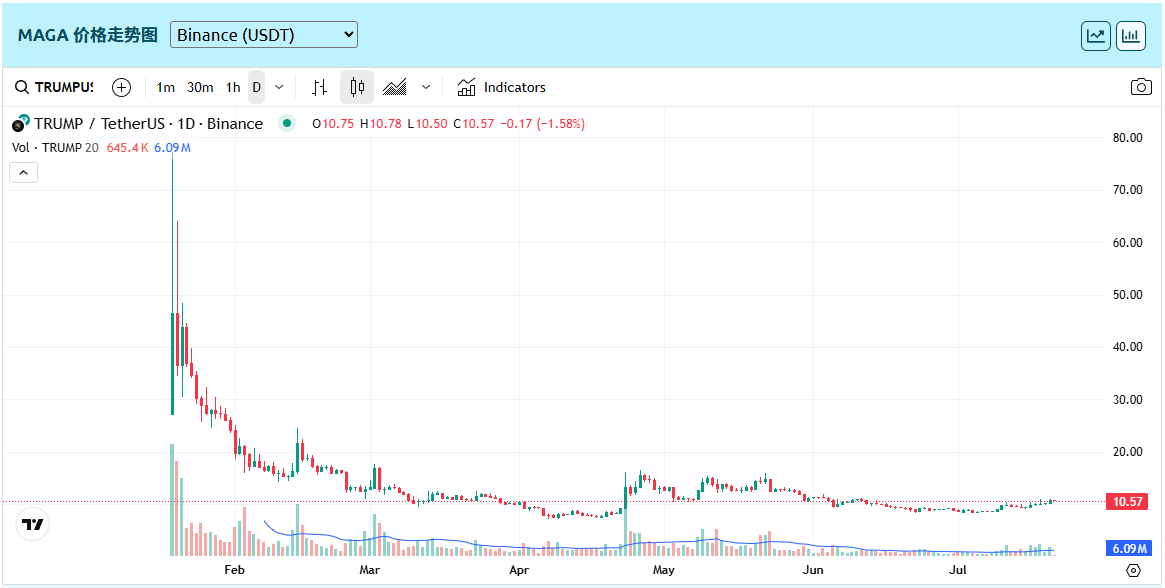Open chart settings gear at bottom right

point(1133,571)
